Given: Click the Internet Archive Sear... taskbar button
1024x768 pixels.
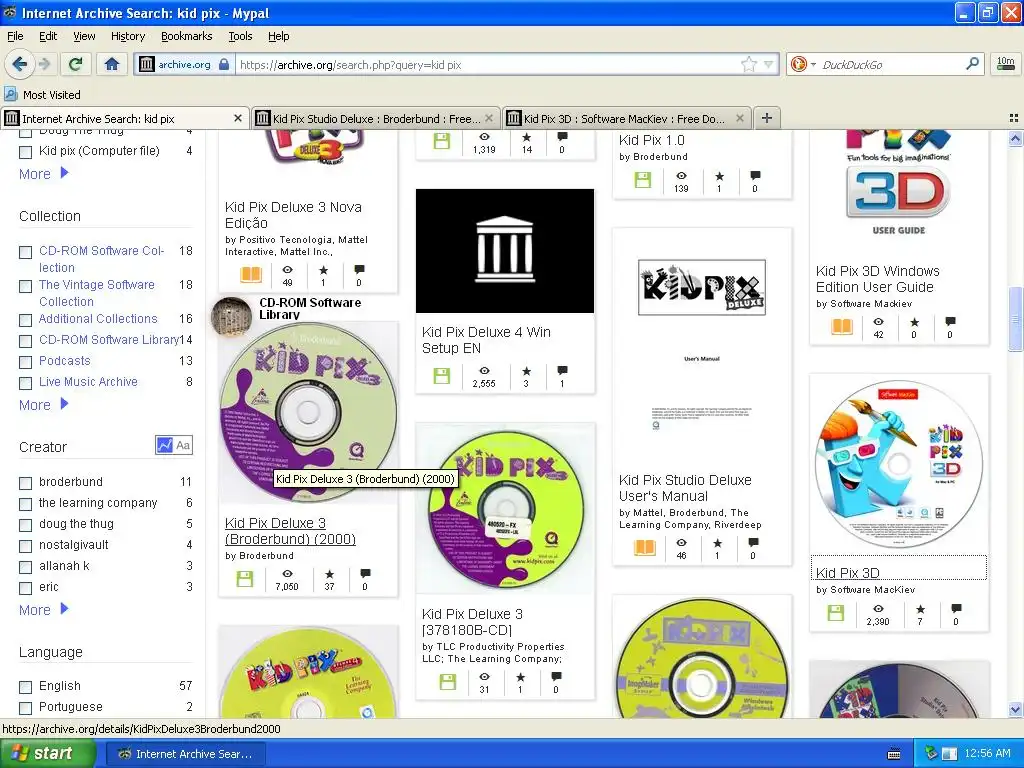Looking at the screenshot, I should 185,754.
